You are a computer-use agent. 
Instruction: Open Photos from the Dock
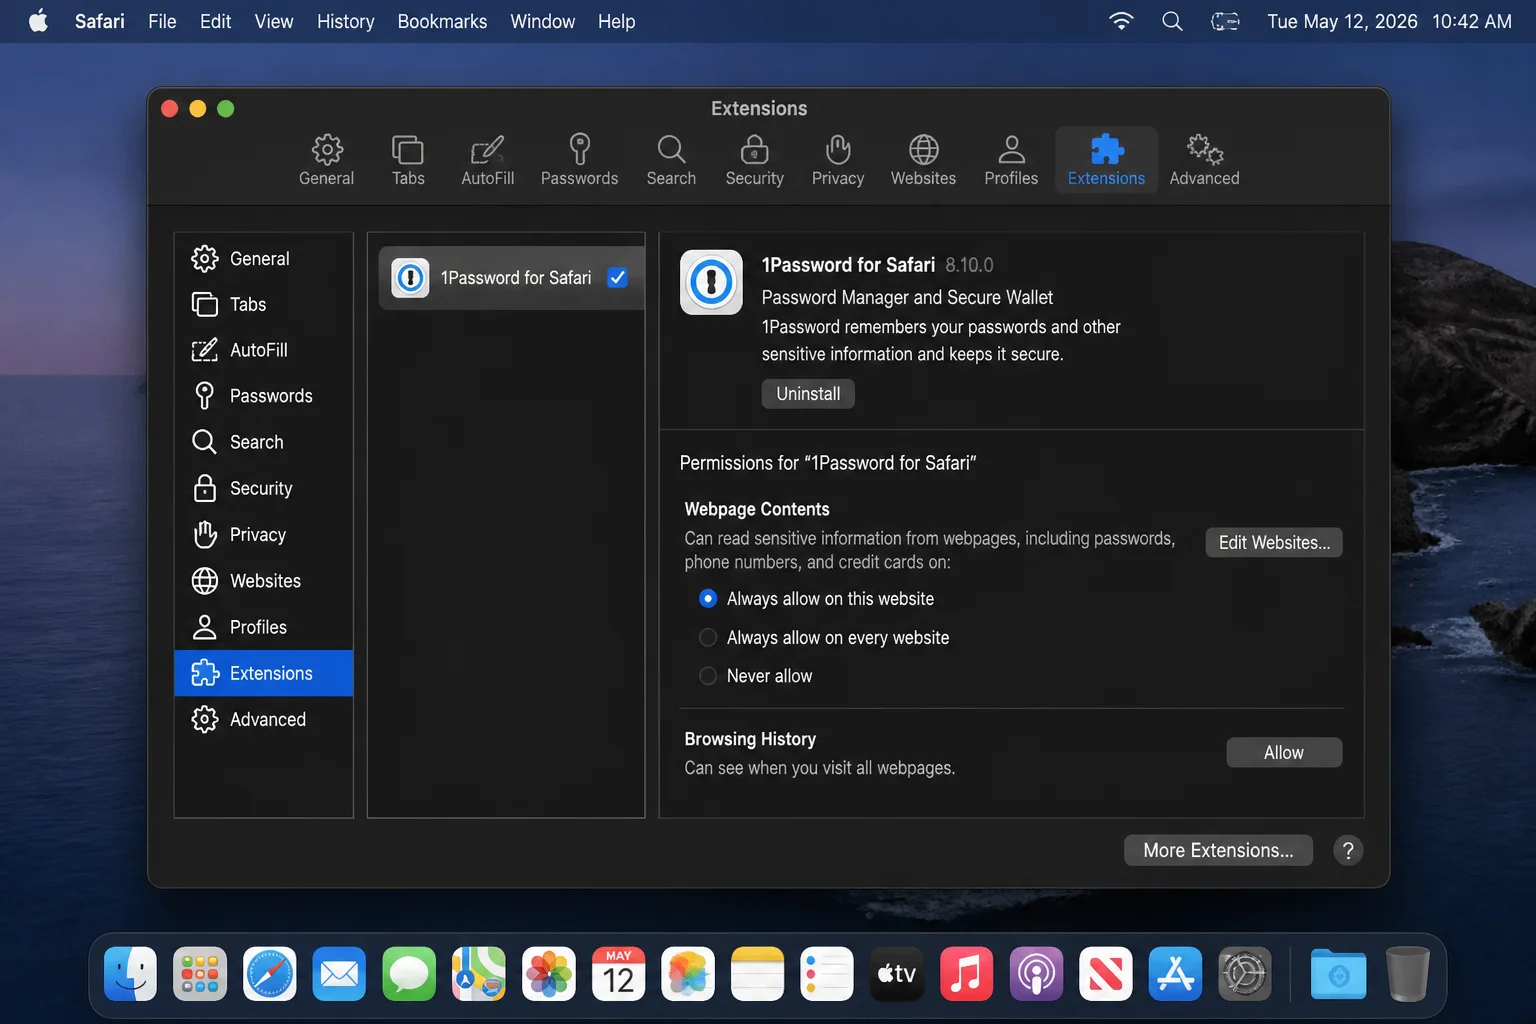(x=549, y=974)
